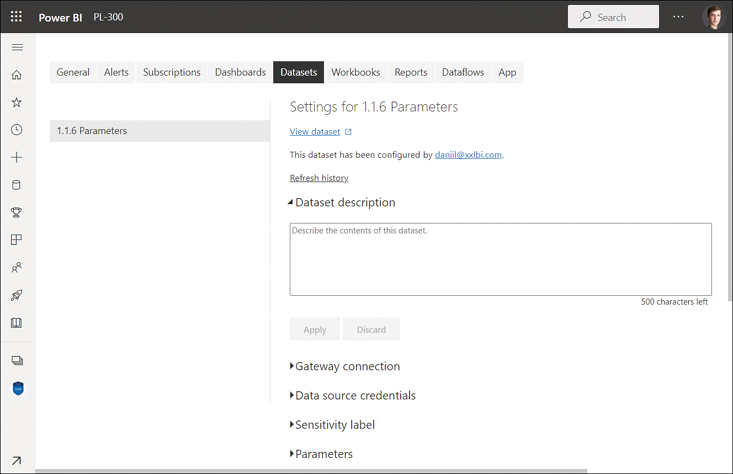Open Favorites star icon

point(17,102)
